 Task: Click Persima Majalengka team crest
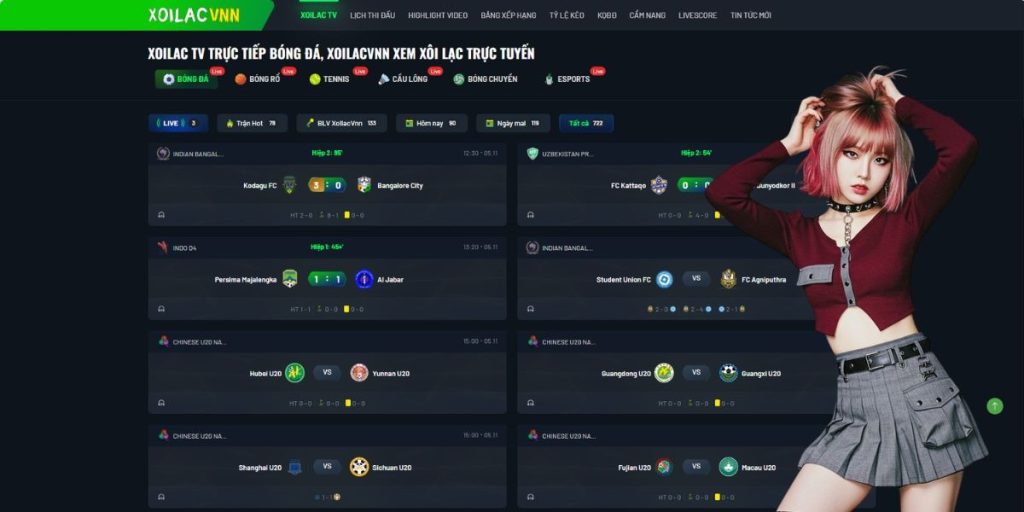[289, 280]
